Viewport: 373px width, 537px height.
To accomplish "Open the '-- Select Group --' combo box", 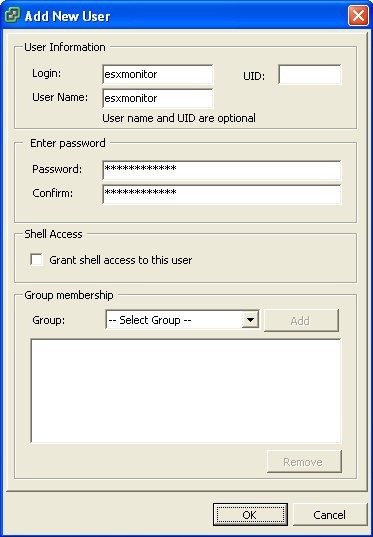I will (x=182, y=320).
